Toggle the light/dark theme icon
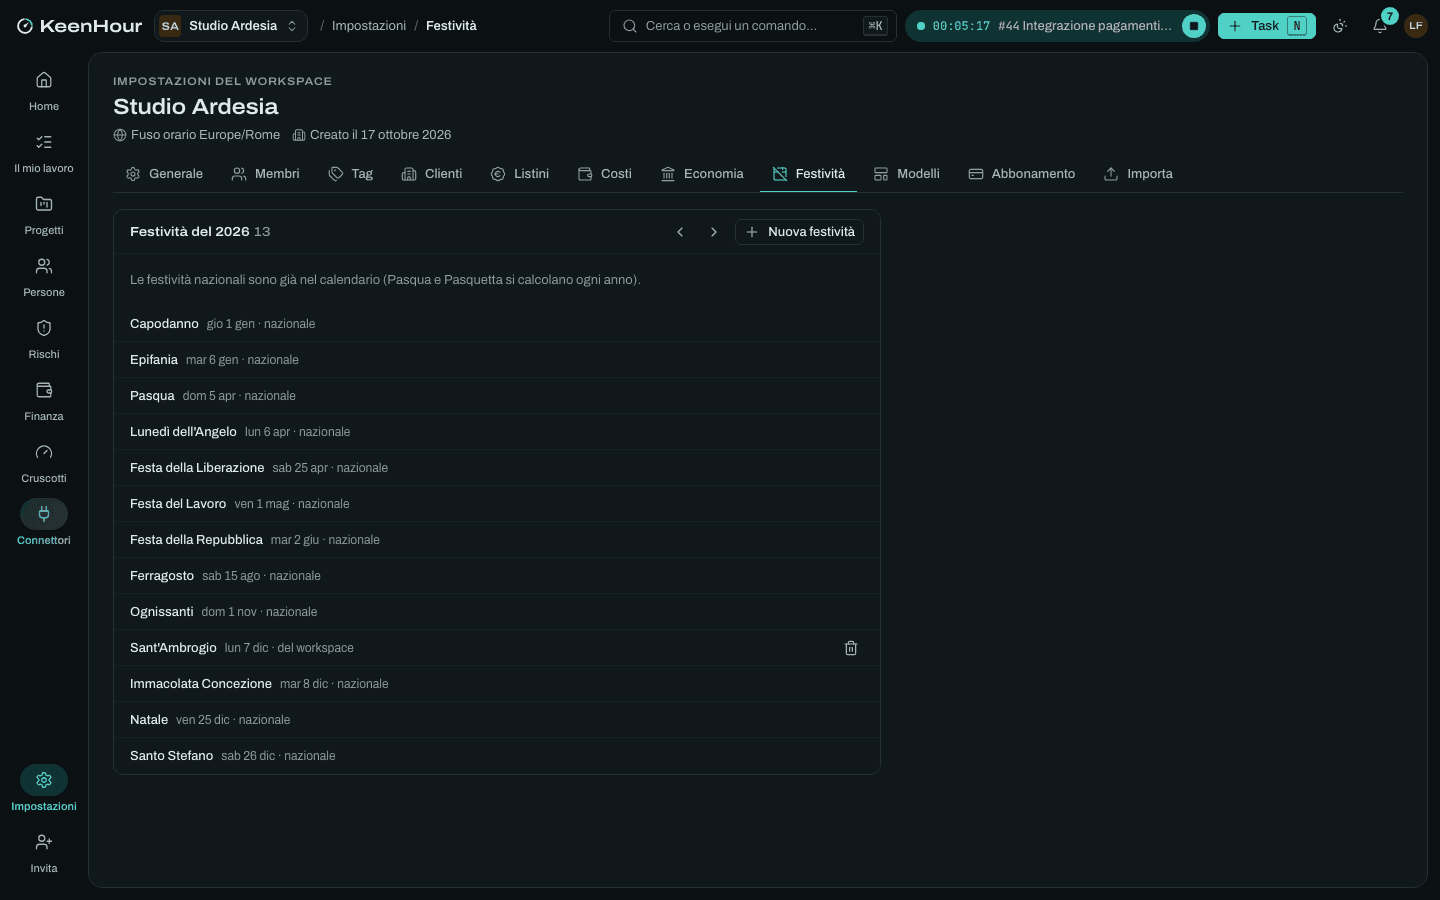Viewport: 1440px width, 900px height. (1340, 26)
